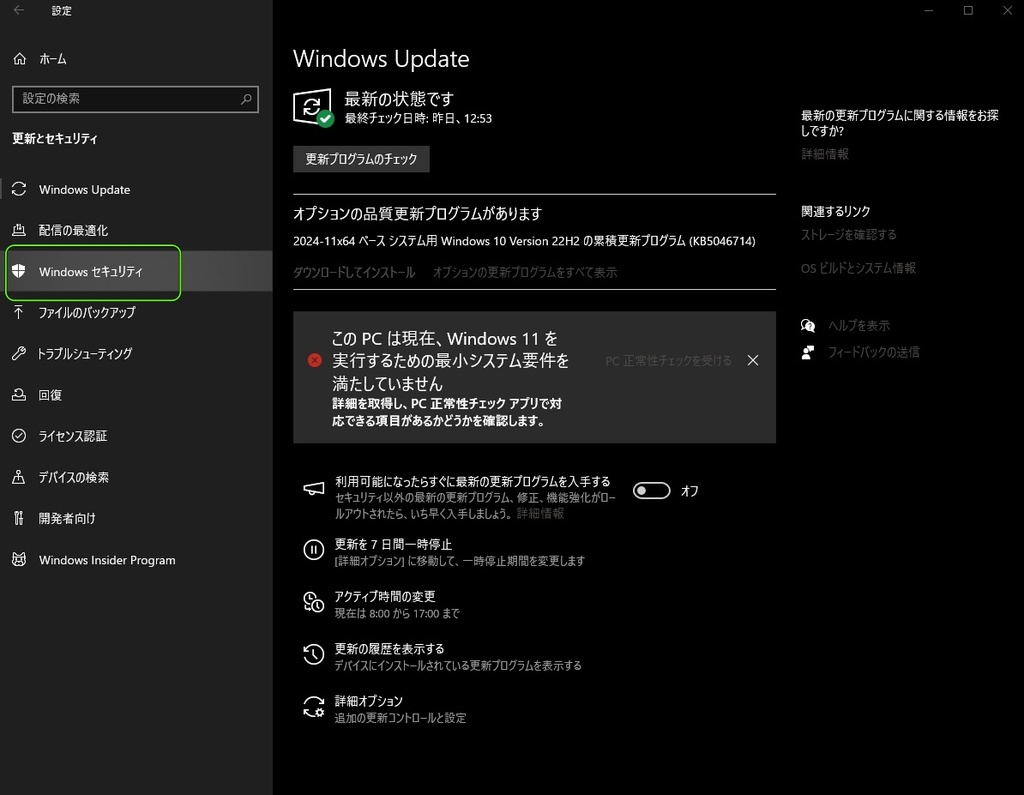Click the delivery optimization icon beside 配信の最適化
This screenshot has width=1024, height=795.
19,230
